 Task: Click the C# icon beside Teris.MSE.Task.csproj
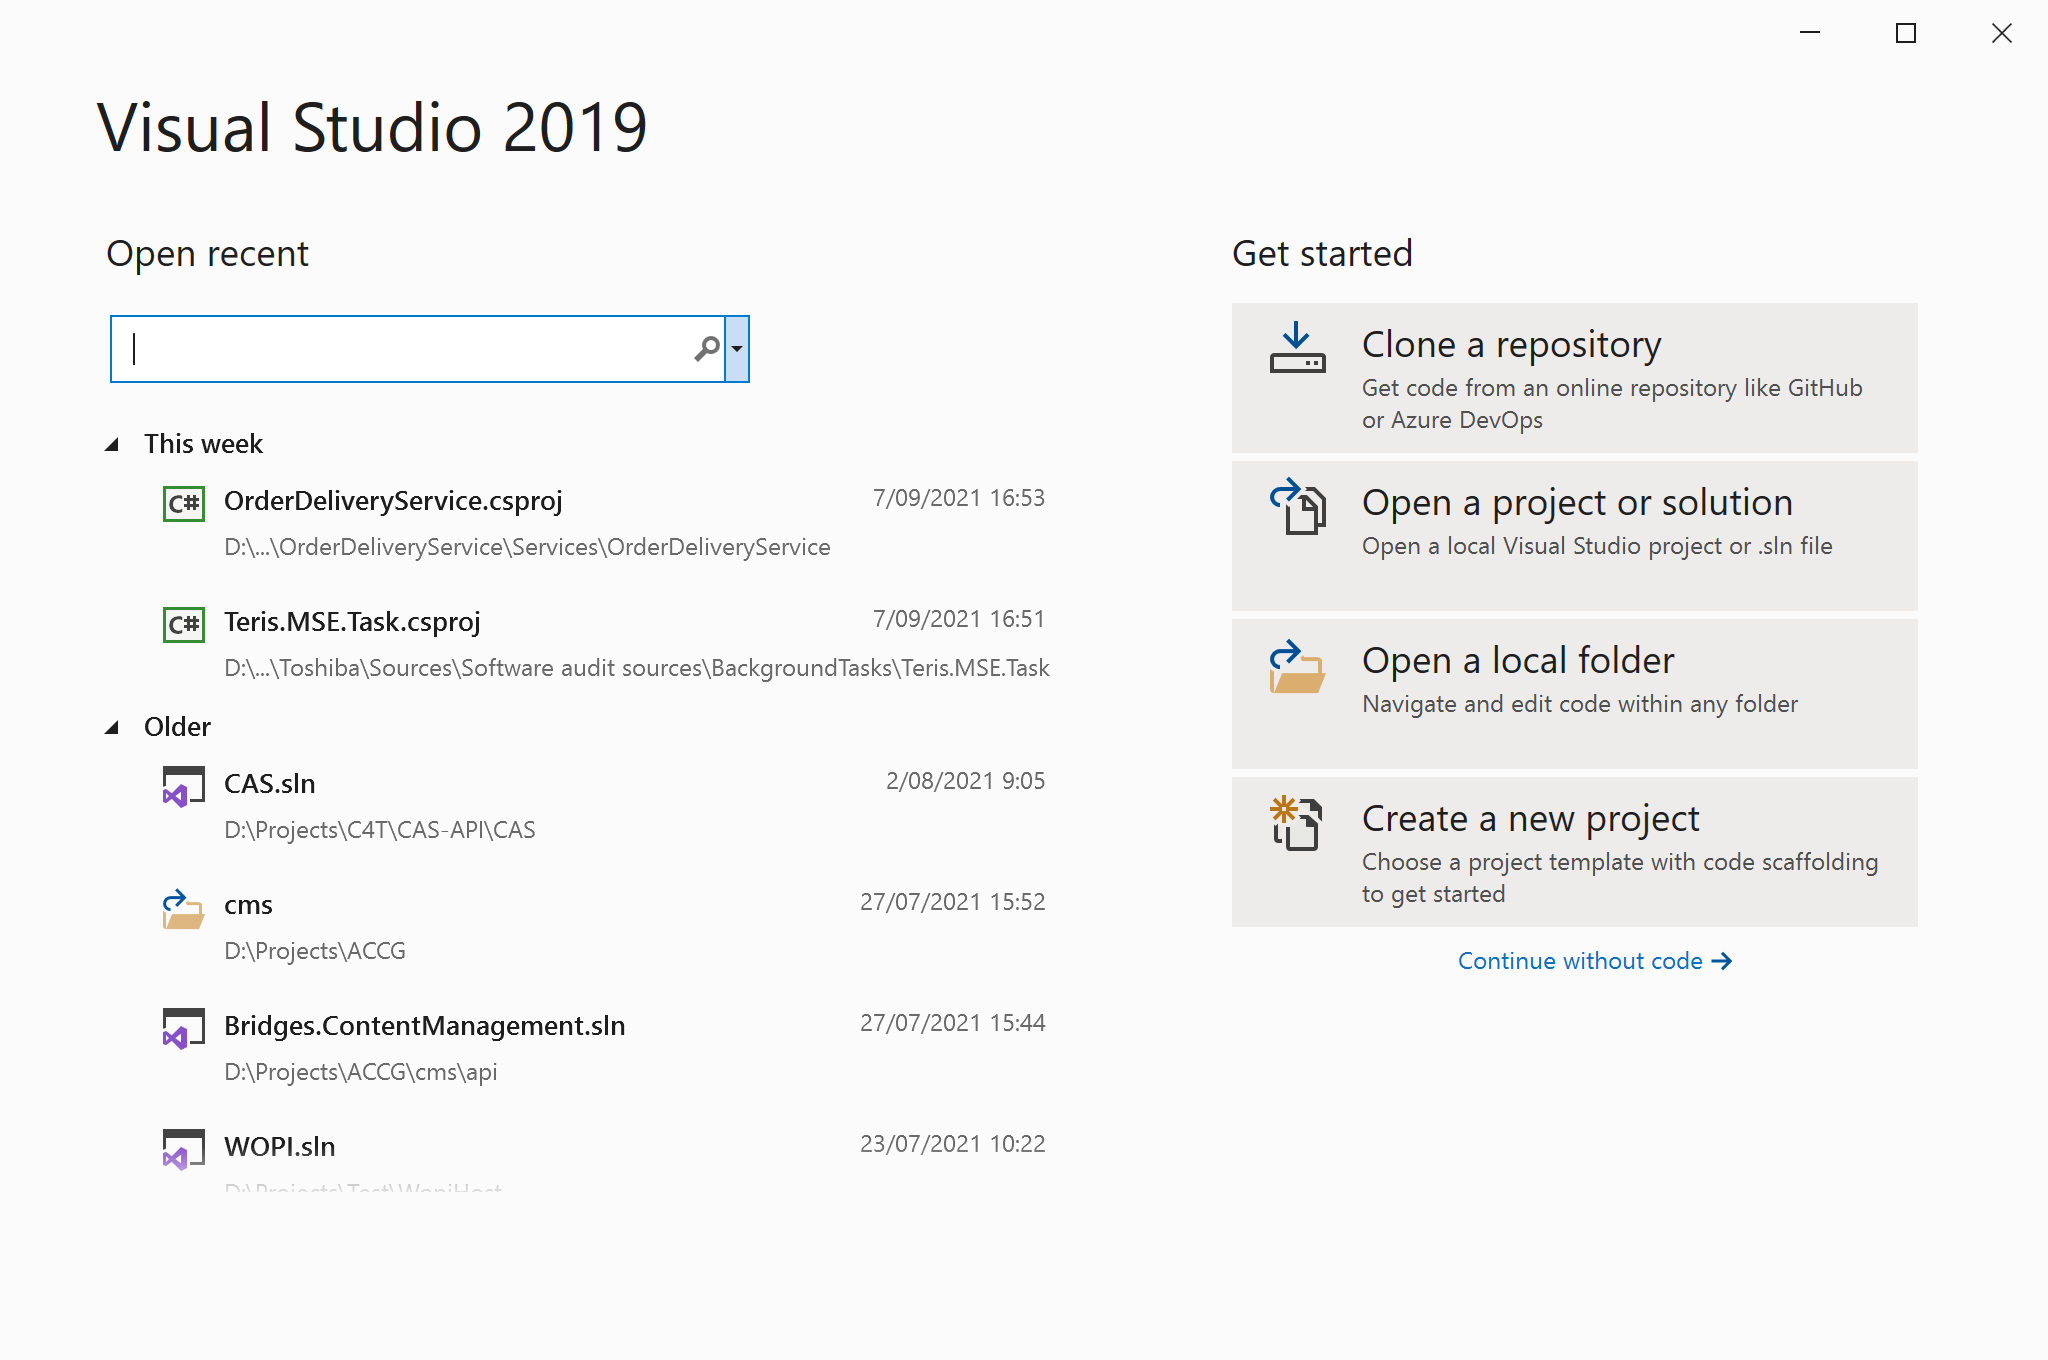184,624
